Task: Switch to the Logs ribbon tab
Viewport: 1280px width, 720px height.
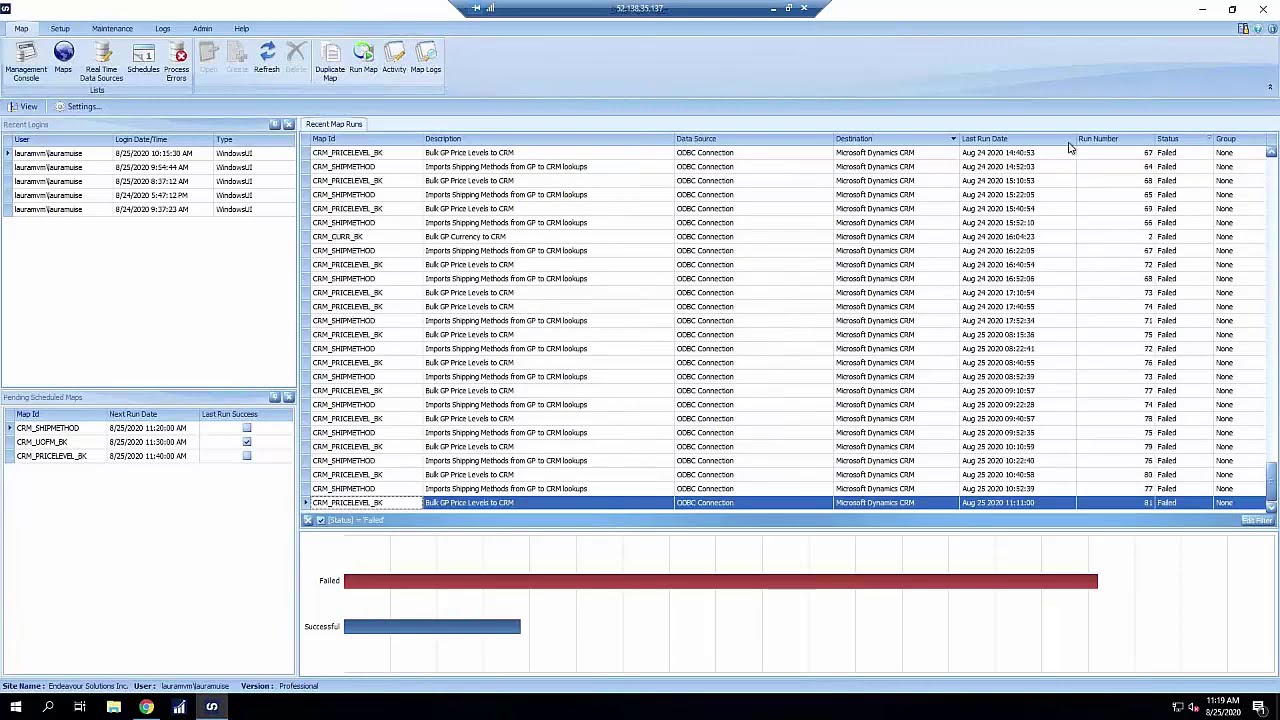Action: tap(162, 29)
